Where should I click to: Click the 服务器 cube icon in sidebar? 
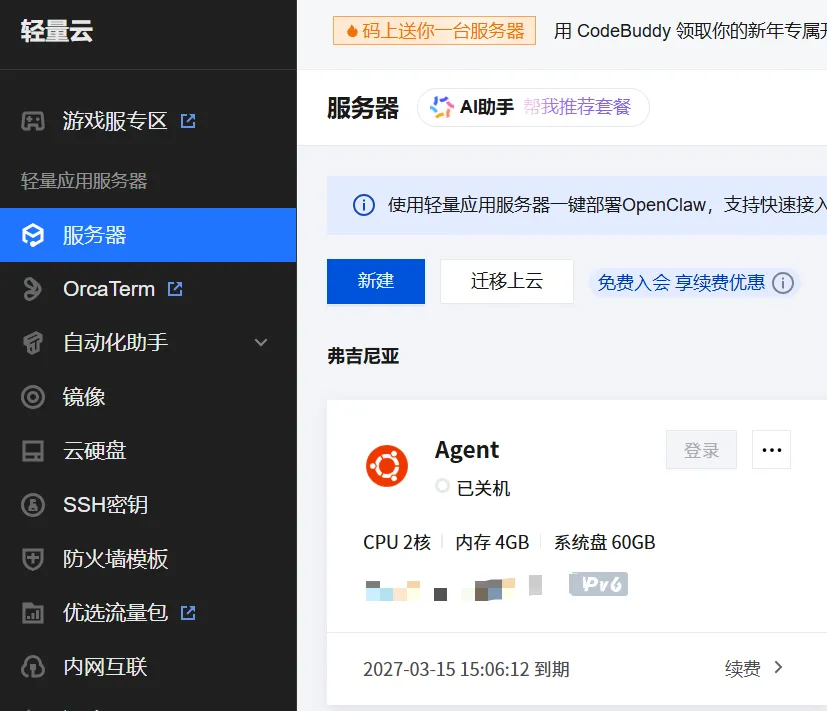pos(33,235)
